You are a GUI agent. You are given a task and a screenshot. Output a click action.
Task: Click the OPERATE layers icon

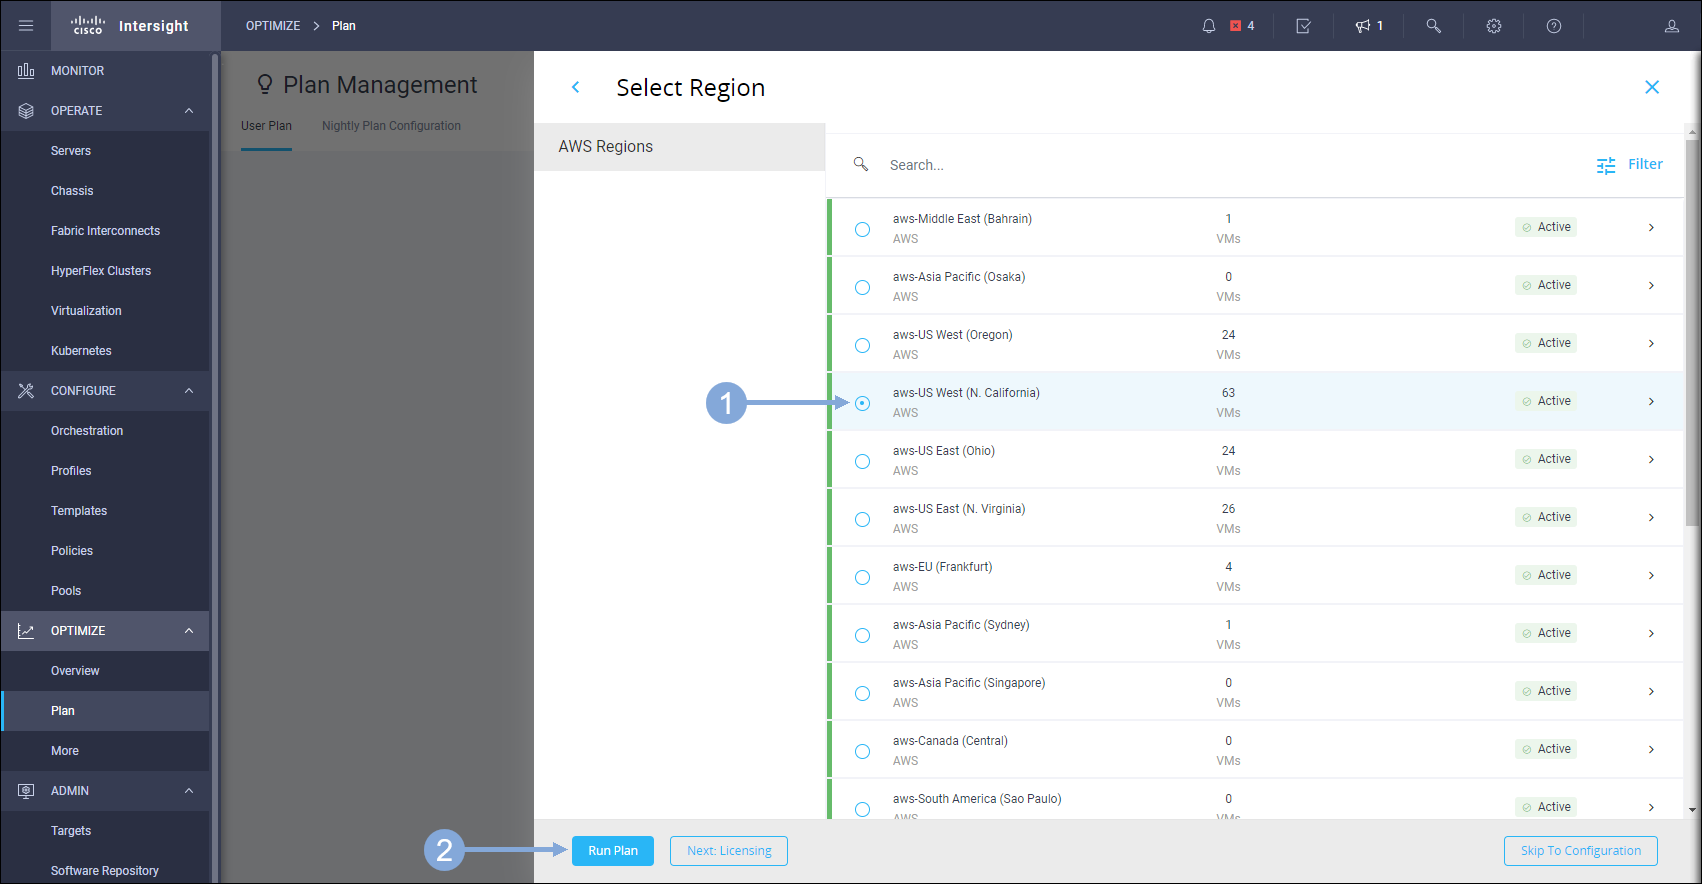[26, 111]
